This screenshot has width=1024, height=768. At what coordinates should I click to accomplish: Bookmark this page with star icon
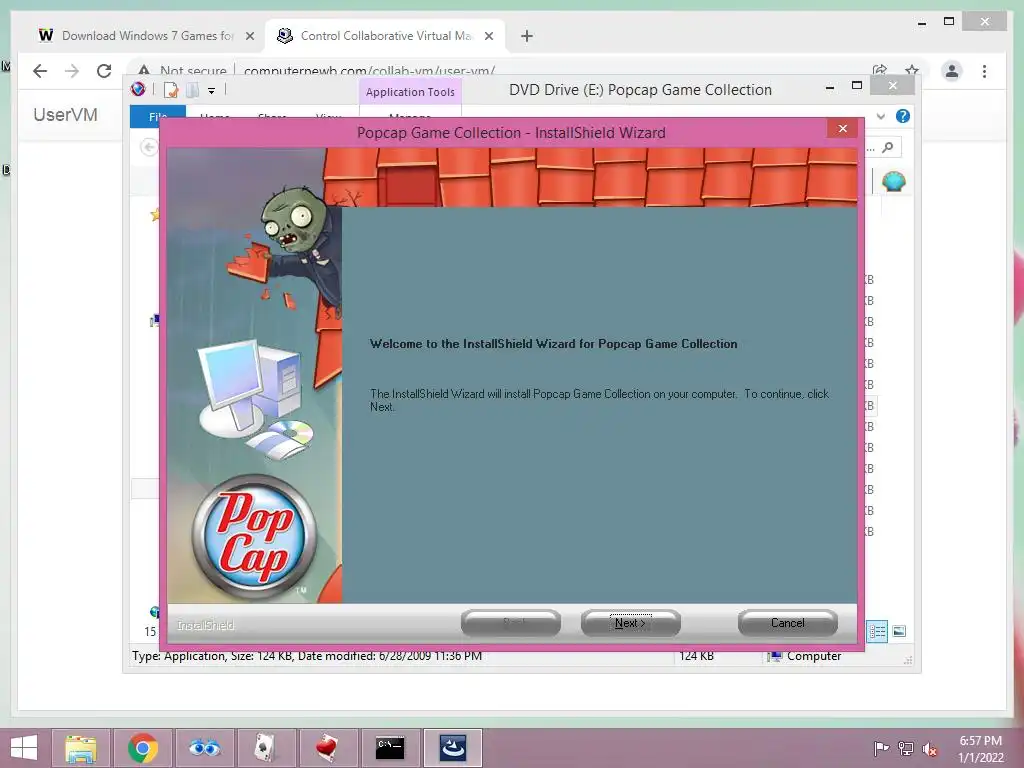[x=912, y=70]
